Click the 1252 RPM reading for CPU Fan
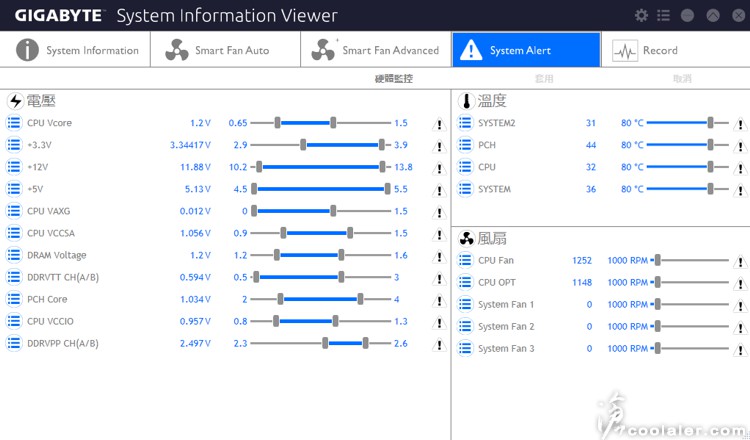 [582, 260]
